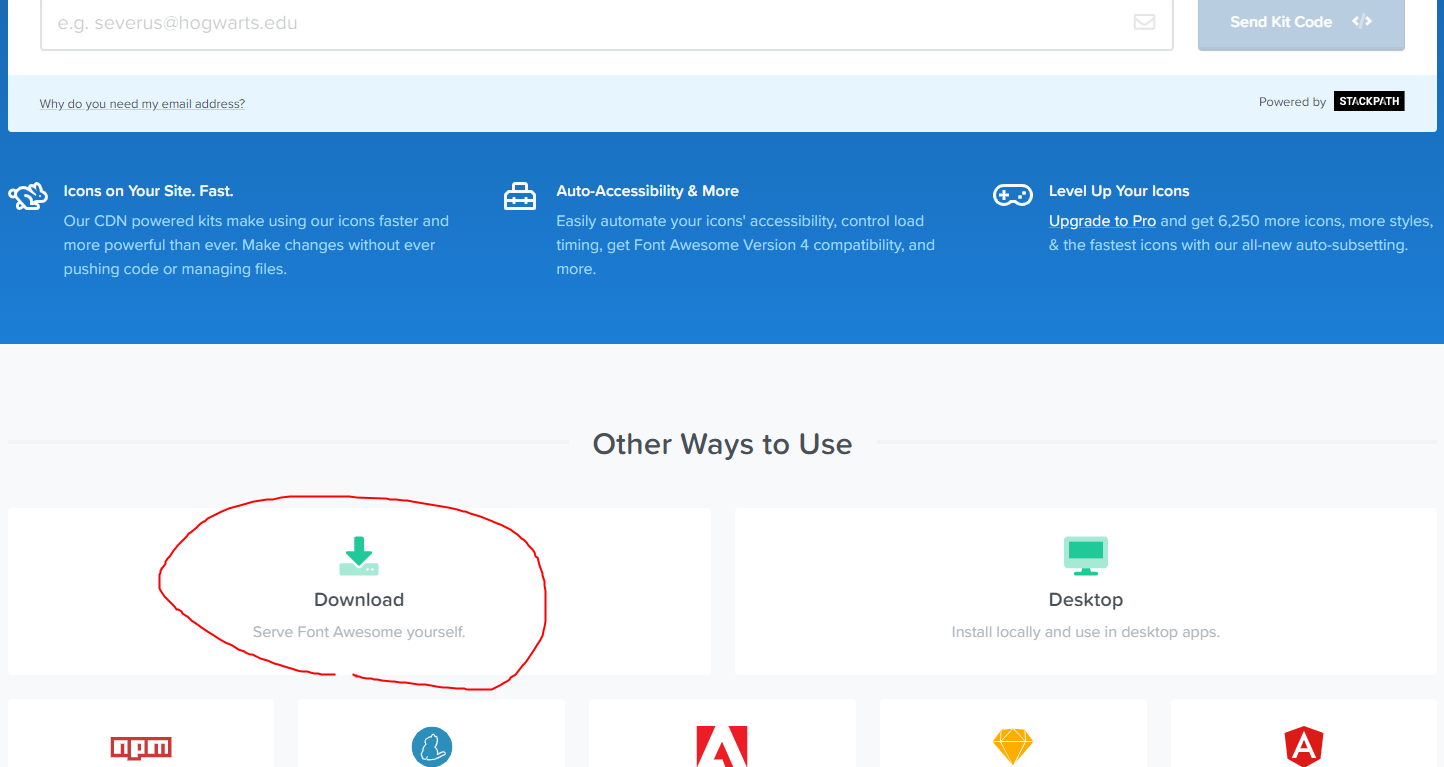Open the Desktop card title
The width and height of the screenshot is (1444, 767).
(1086, 600)
